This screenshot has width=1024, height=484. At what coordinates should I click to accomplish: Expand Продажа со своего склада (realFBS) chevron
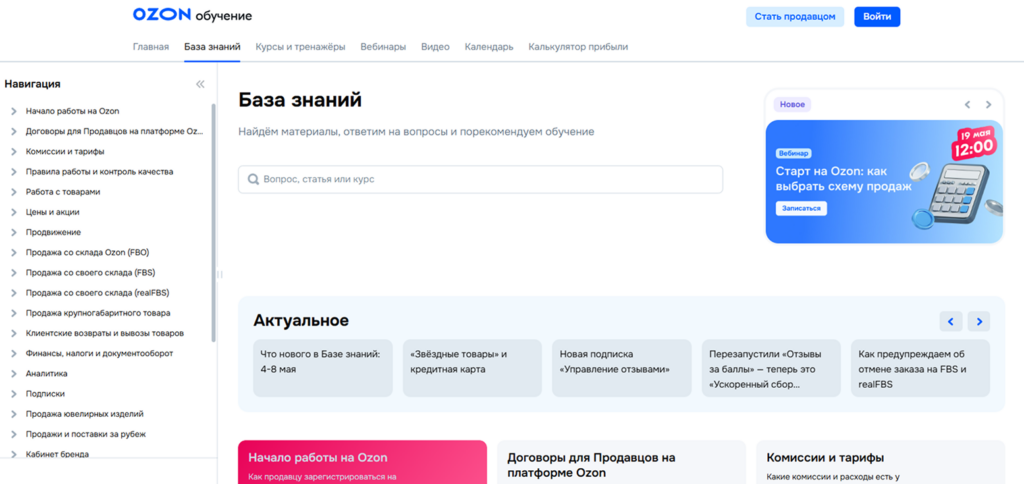(x=14, y=293)
